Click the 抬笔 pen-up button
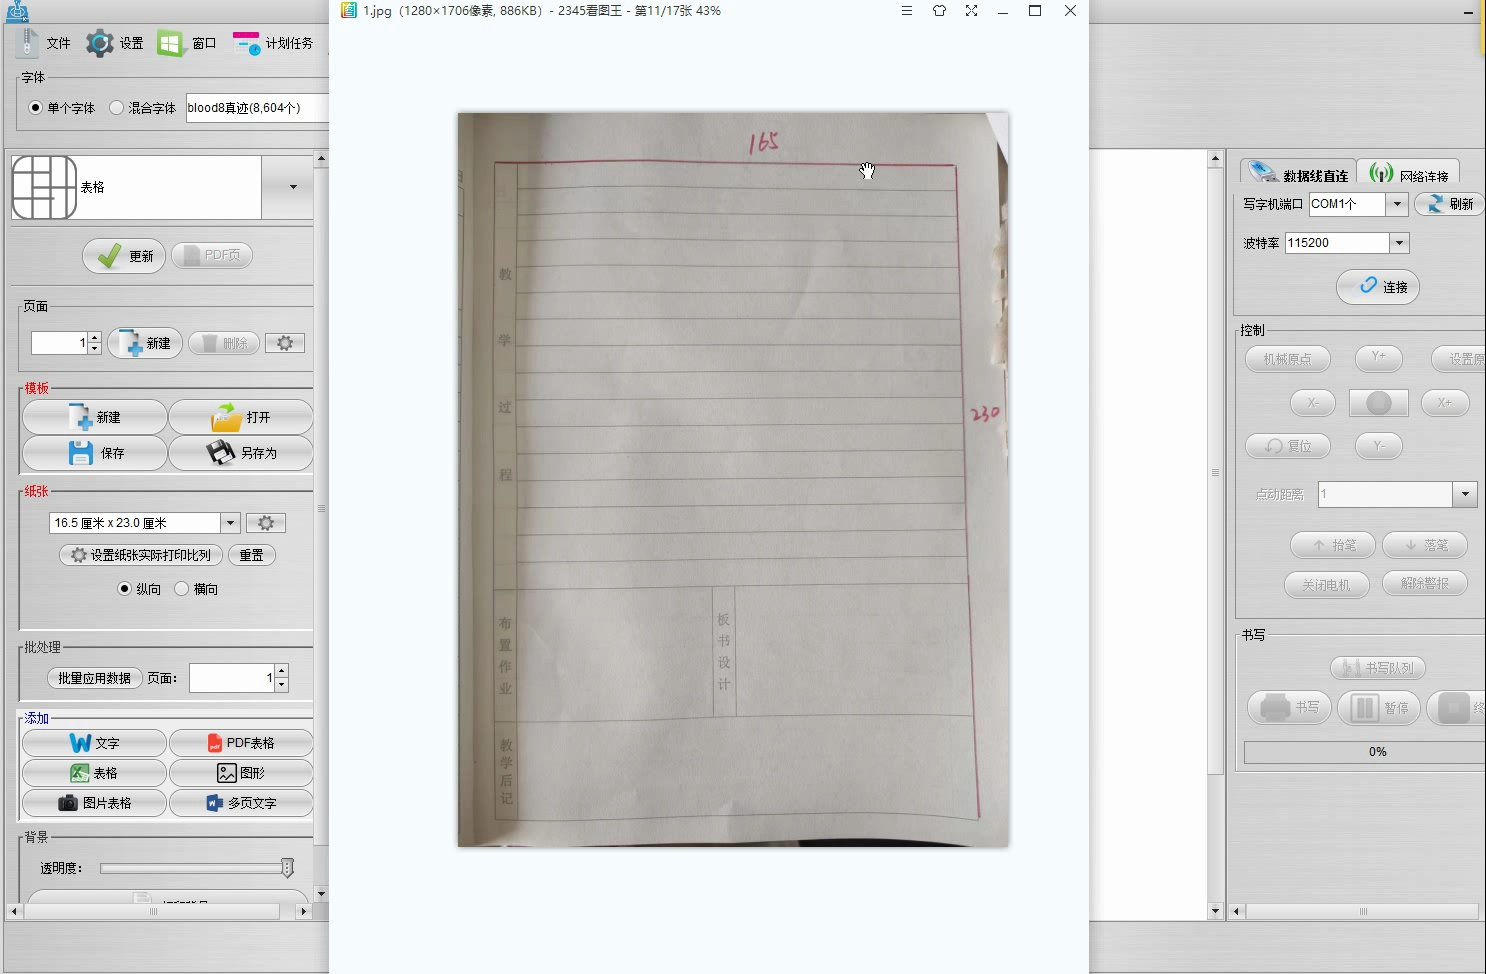 [1333, 545]
